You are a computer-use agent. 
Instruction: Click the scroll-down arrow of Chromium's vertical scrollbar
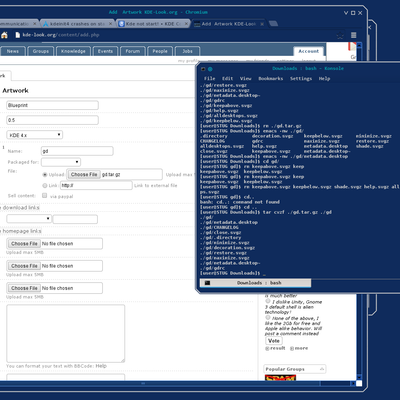[359, 377]
